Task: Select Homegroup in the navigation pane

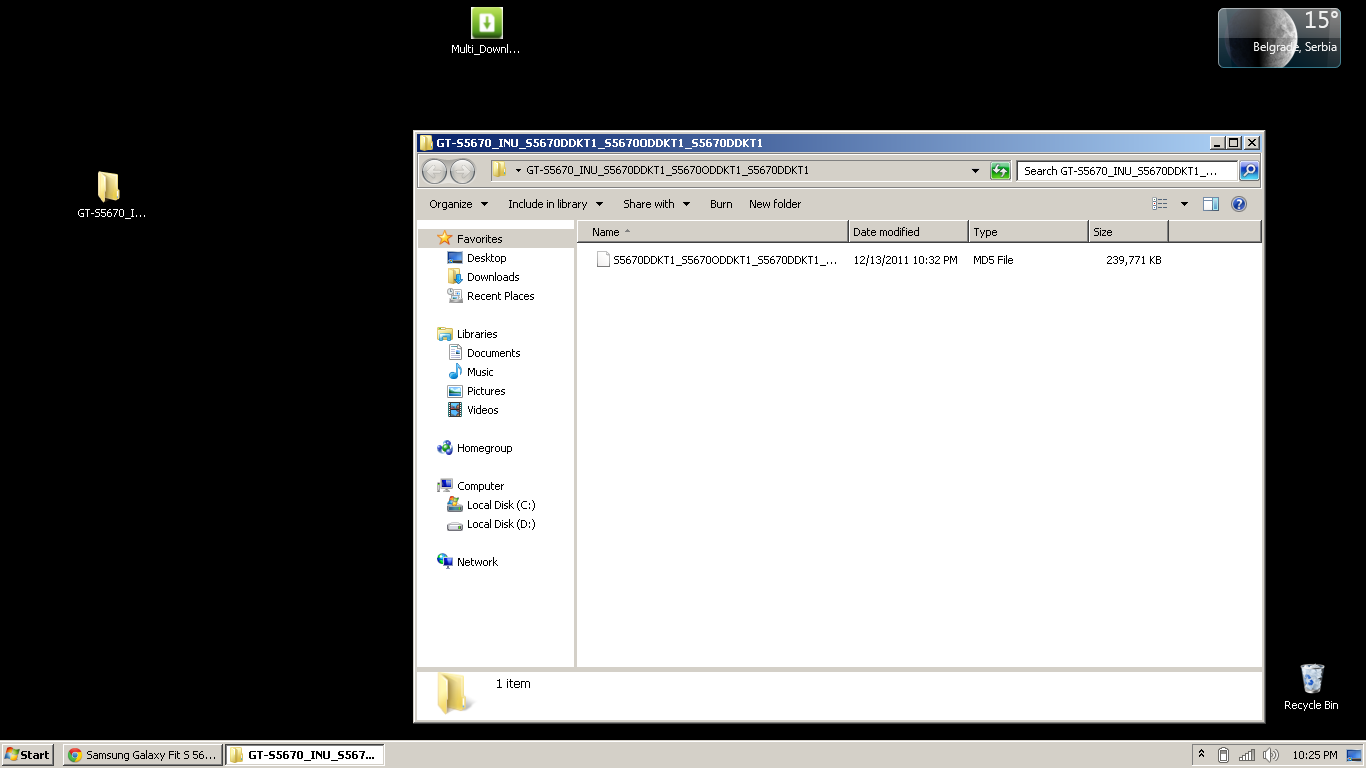Action: click(x=484, y=448)
